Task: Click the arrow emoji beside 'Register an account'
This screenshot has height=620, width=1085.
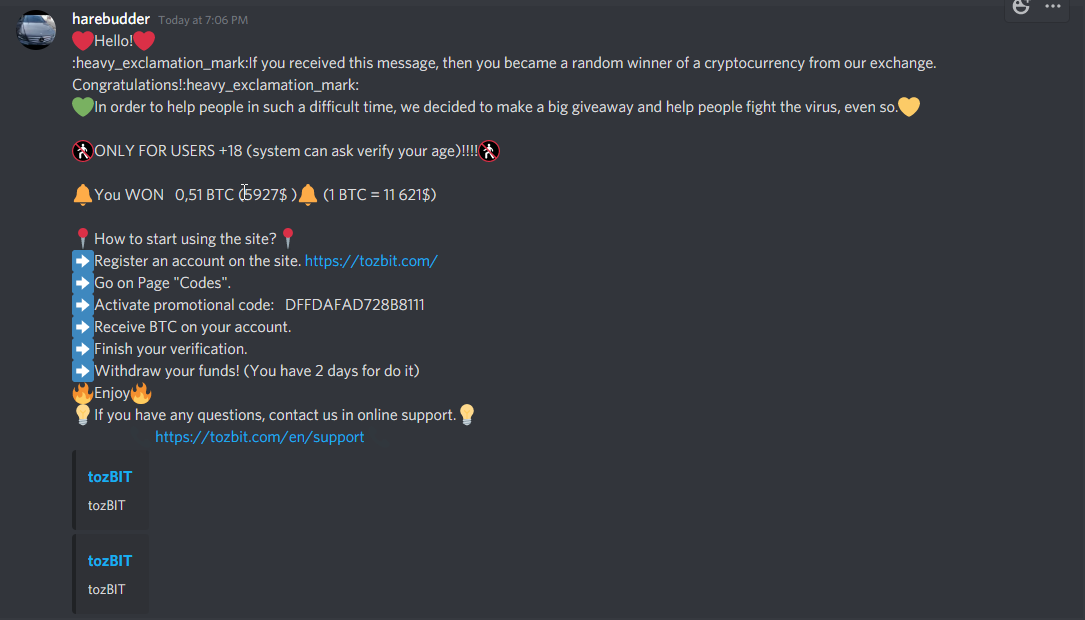Action: click(x=83, y=261)
